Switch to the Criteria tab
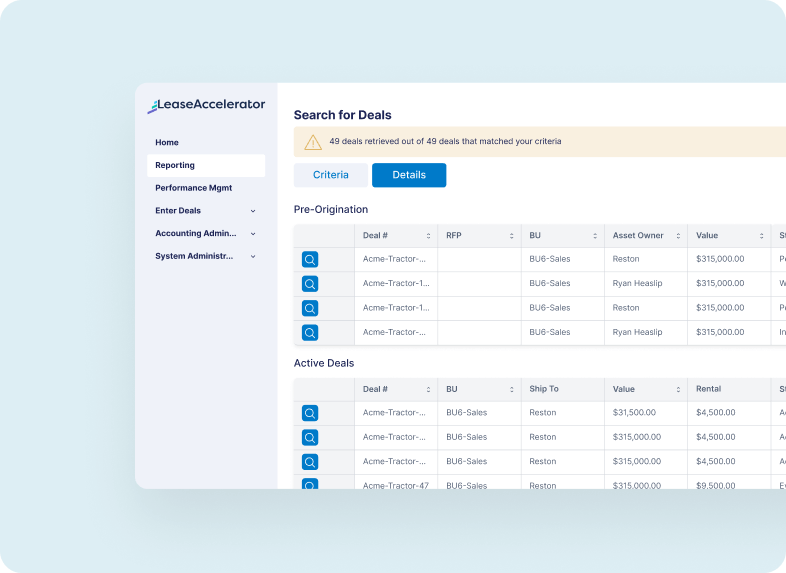Image resolution: width=786 pixels, height=573 pixels. click(x=331, y=175)
